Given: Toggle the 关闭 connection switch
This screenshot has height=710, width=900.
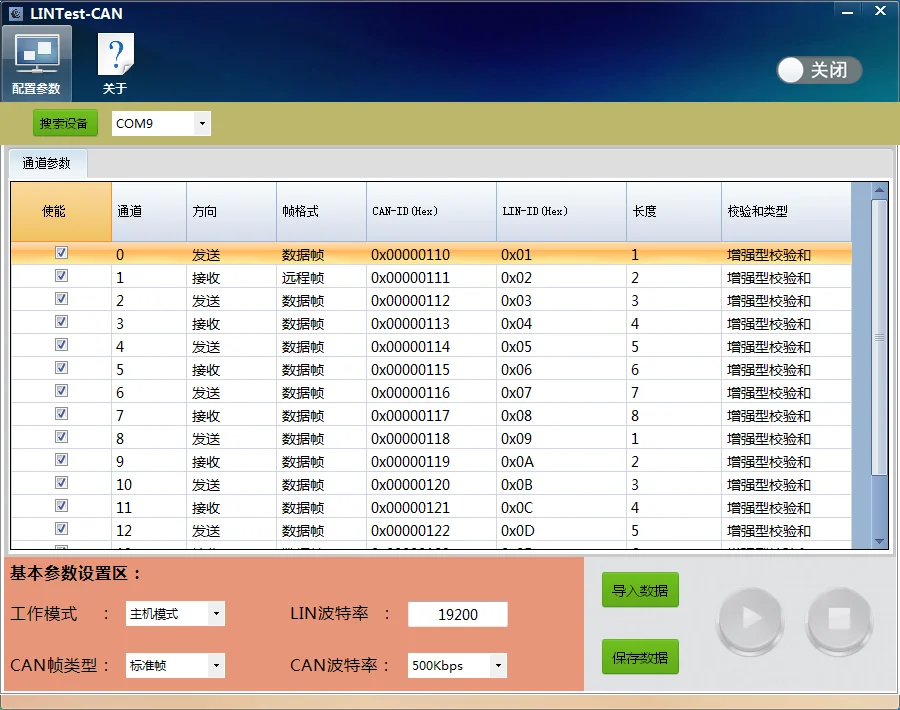Looking at the screenshot, I should (819, 70).
